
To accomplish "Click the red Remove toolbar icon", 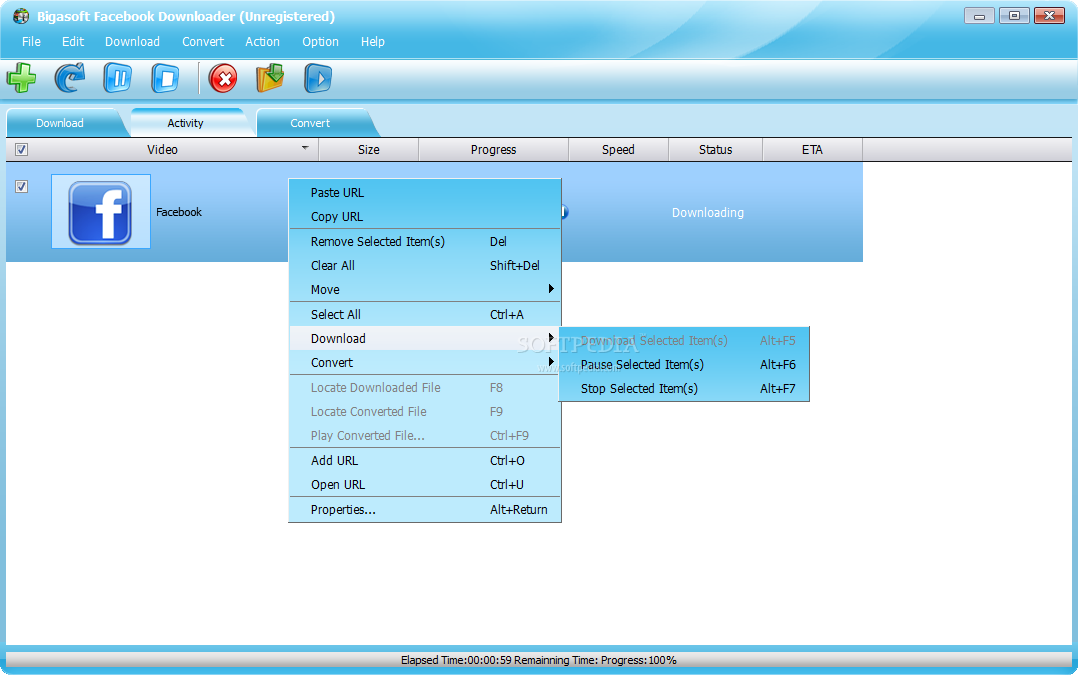I will pos(223,78).
